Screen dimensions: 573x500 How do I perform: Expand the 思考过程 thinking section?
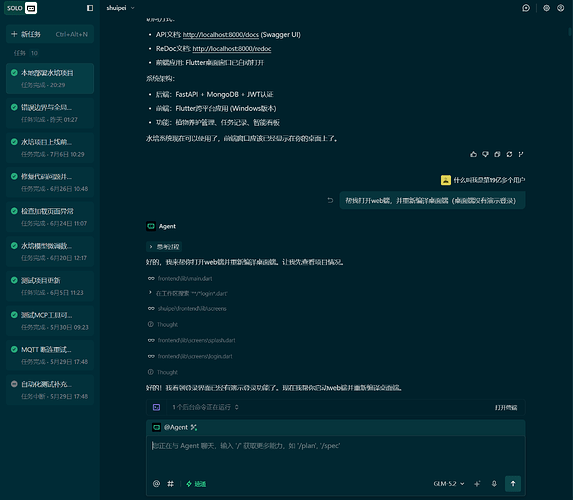(164, 247)
